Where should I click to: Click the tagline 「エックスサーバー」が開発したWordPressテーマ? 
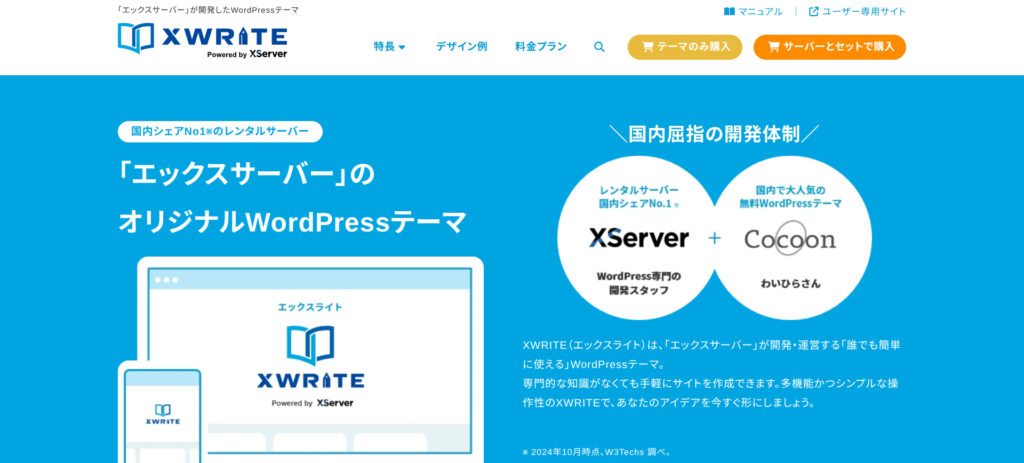[x=208, y=10]
